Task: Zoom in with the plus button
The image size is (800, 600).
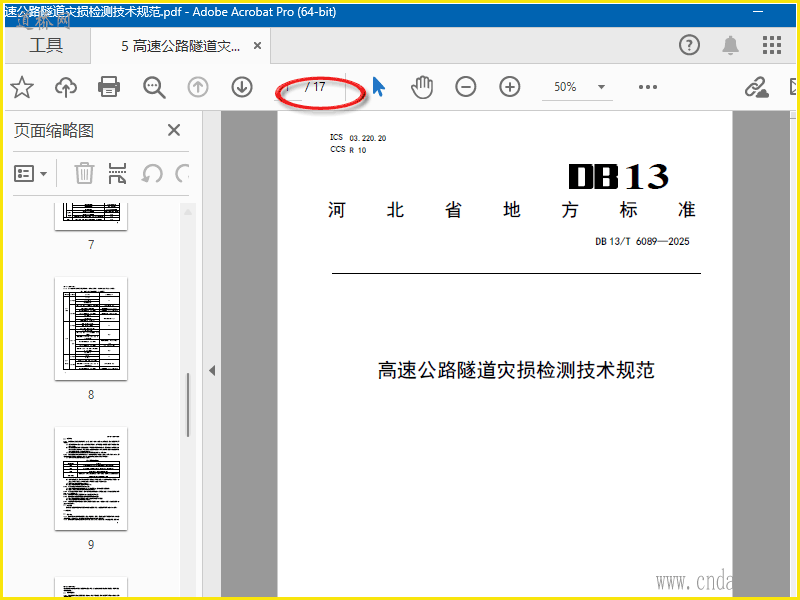Action: pos(510,87)
